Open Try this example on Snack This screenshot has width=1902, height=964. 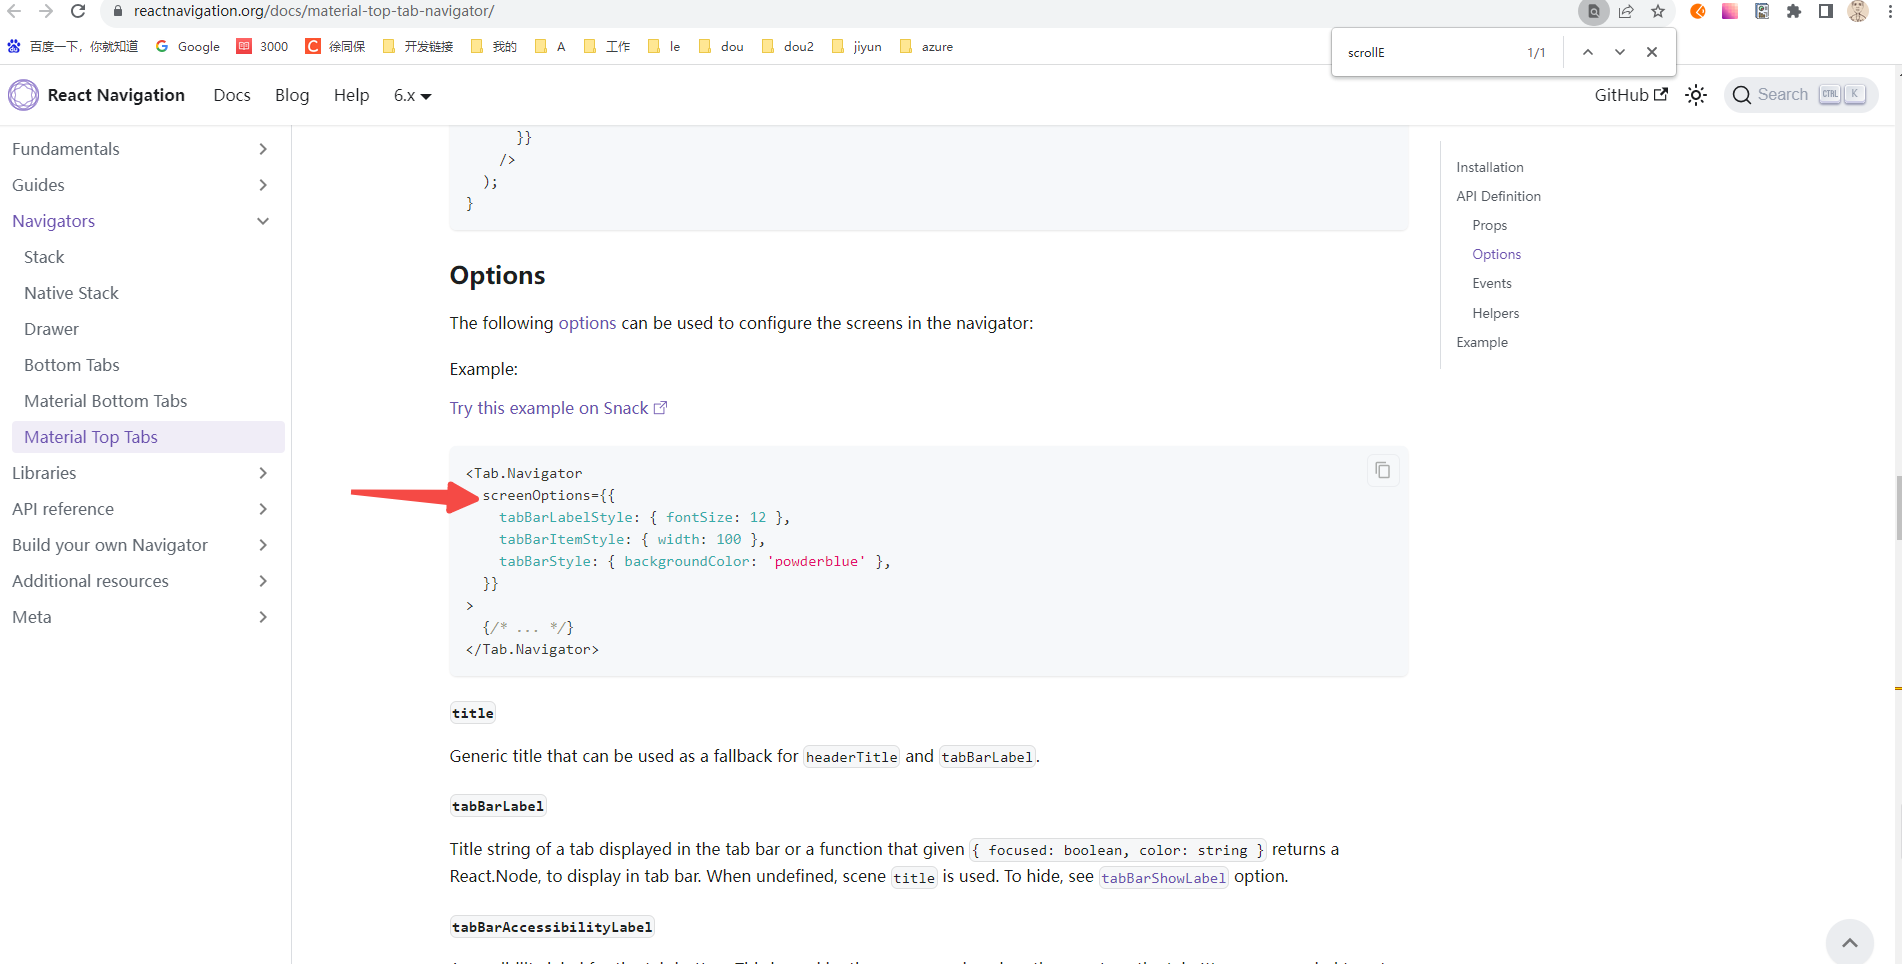coord(558,408)
